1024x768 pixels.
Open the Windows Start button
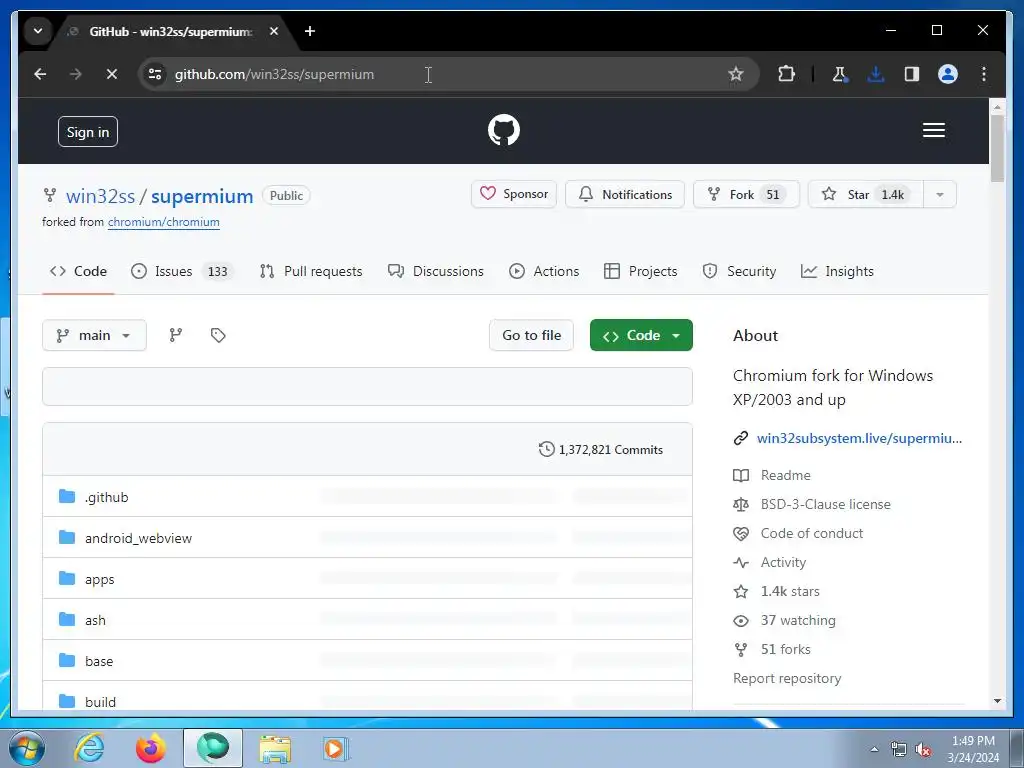click(26, 749)
